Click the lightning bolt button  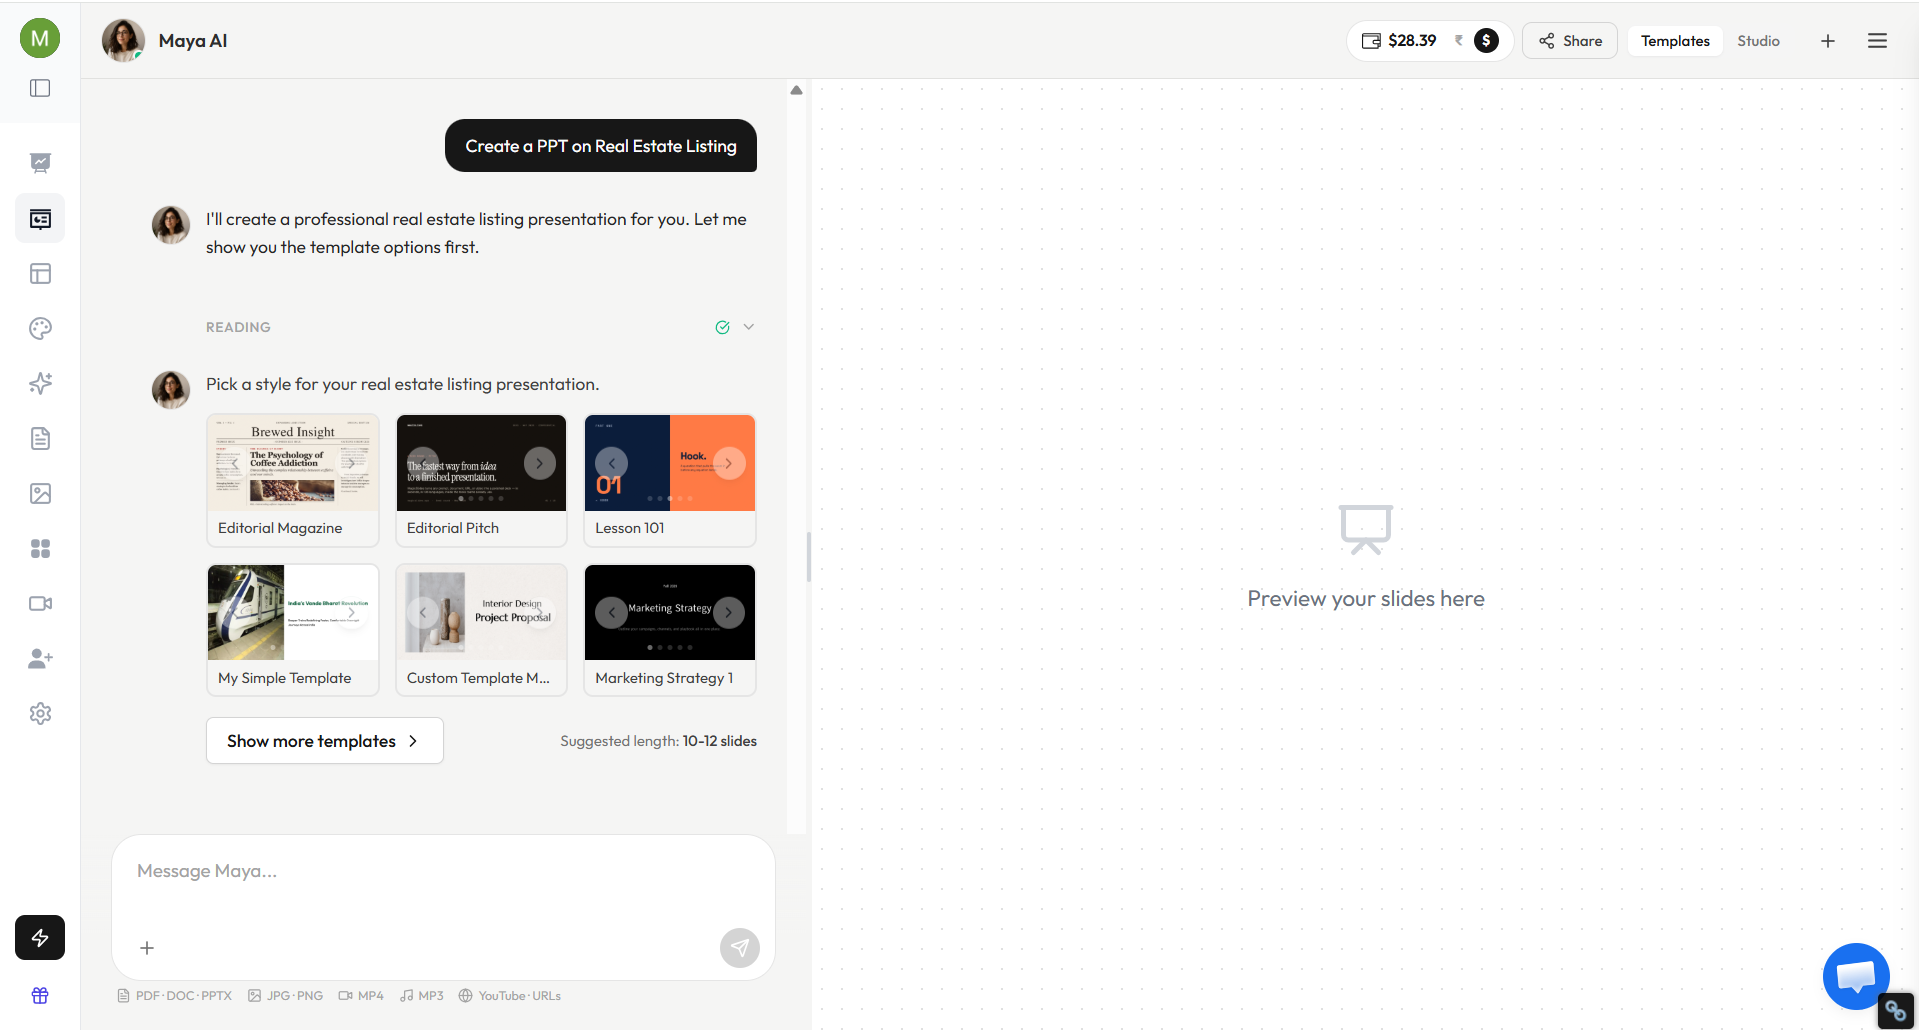pos(40,937)
